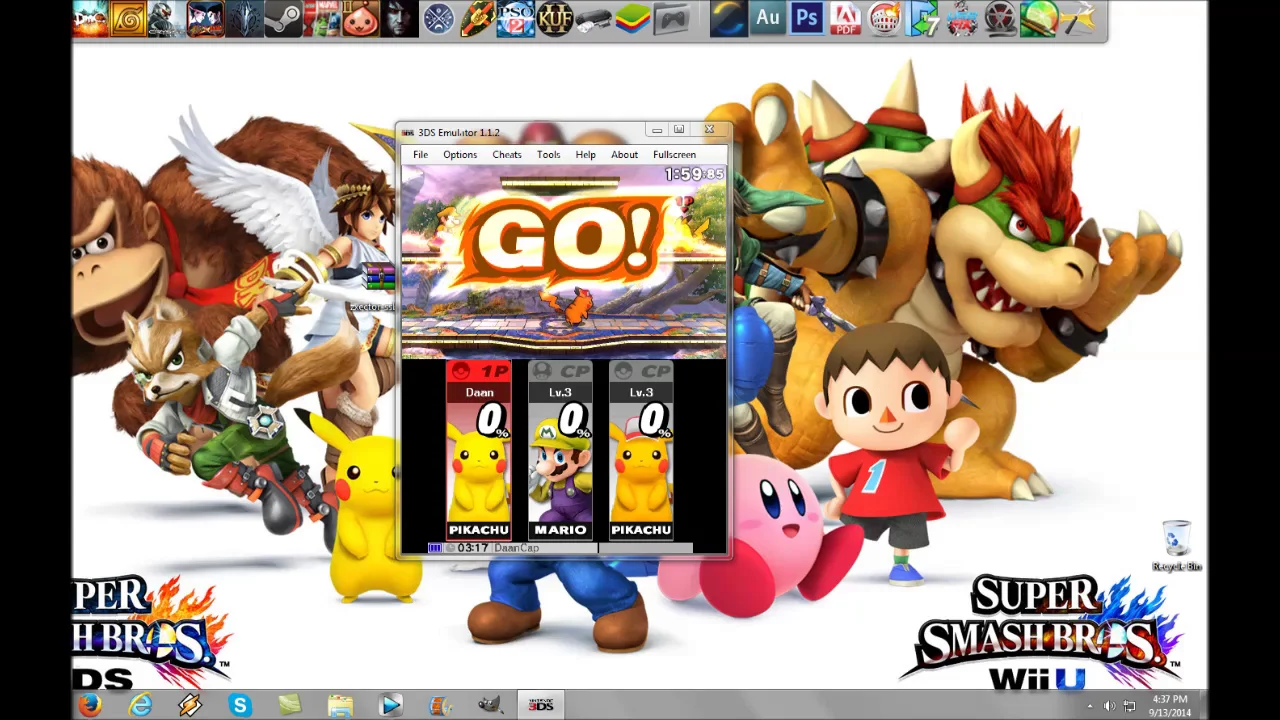Open Skype from the taskbar
The width and height of the screenshot is (1280, 720).
coord(240,705)
